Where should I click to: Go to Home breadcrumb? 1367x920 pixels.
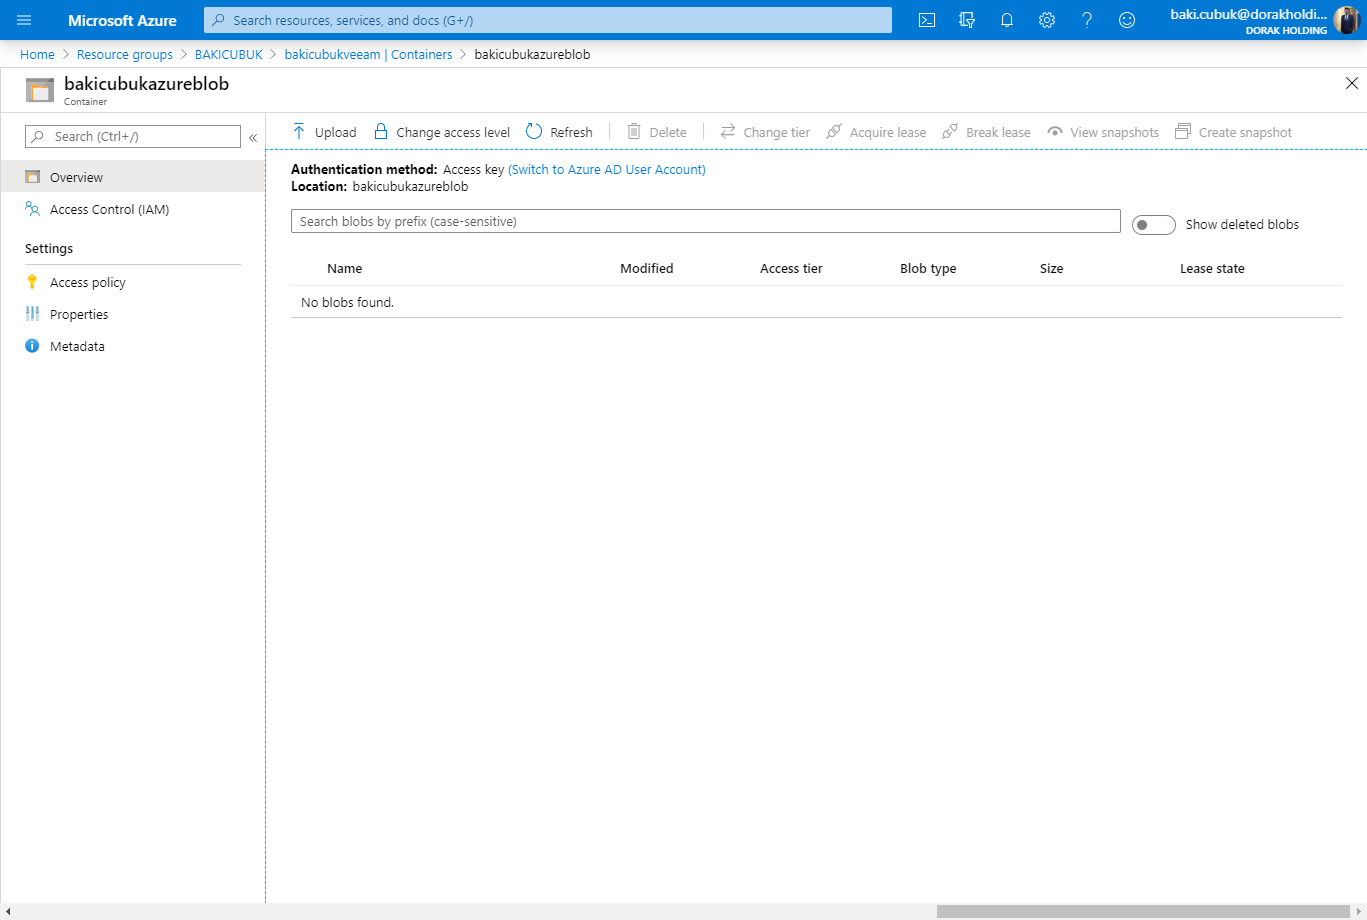tap(37, 55)
